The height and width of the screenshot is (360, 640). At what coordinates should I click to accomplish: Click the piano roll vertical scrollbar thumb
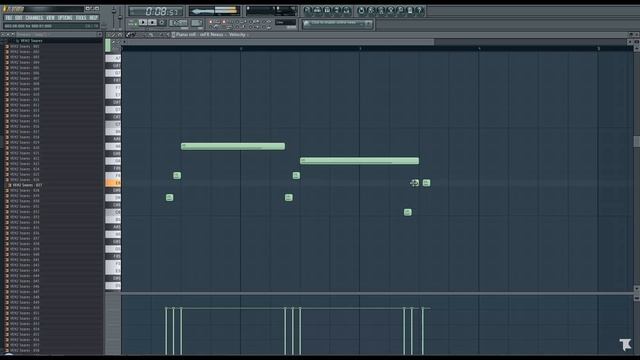pos(636,141)
